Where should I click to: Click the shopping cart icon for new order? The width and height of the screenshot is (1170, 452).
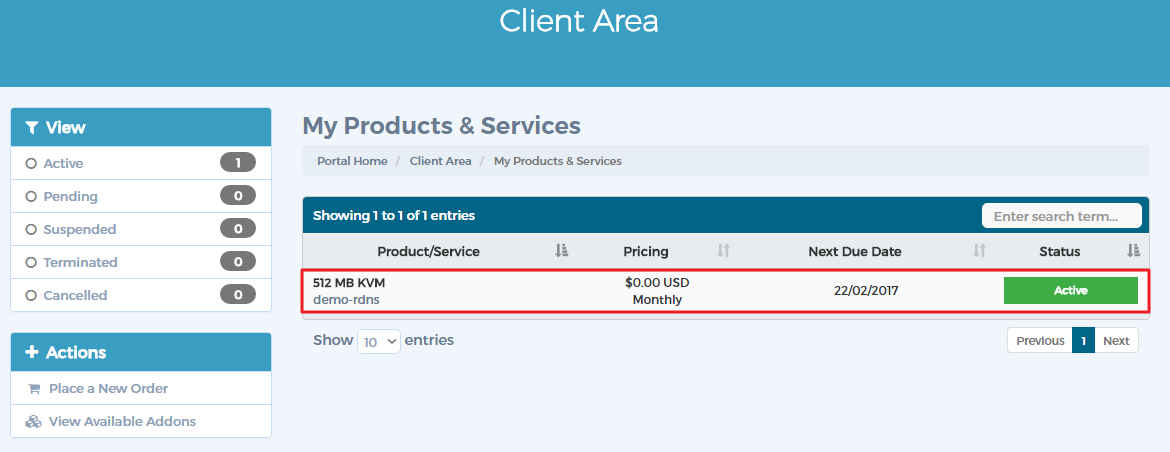point(34,389)
